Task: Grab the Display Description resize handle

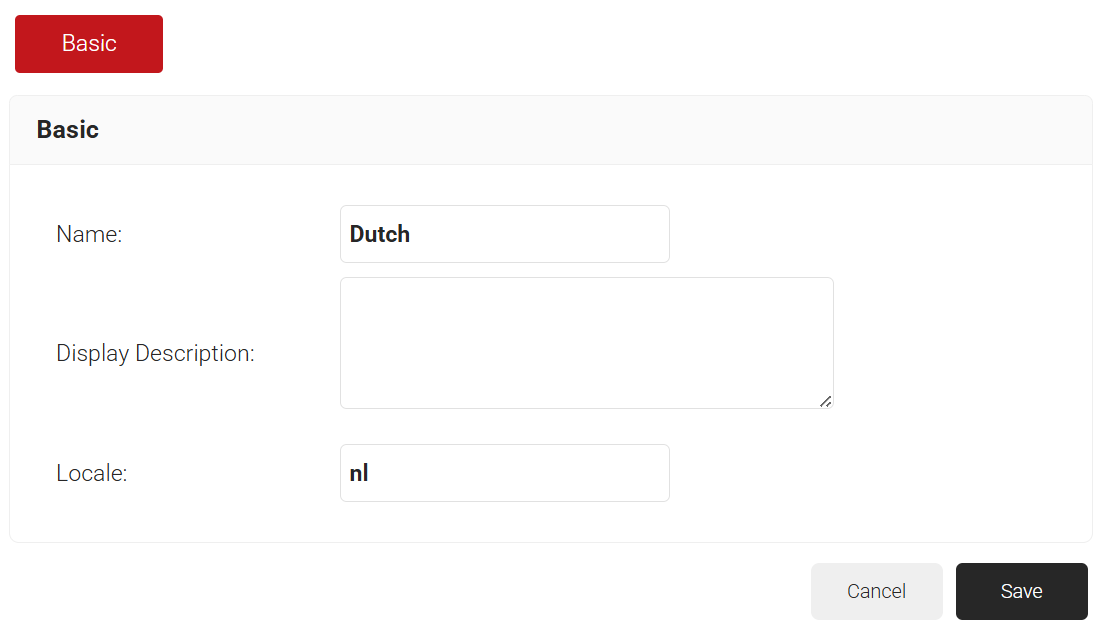Action: [x=825, y=401]
